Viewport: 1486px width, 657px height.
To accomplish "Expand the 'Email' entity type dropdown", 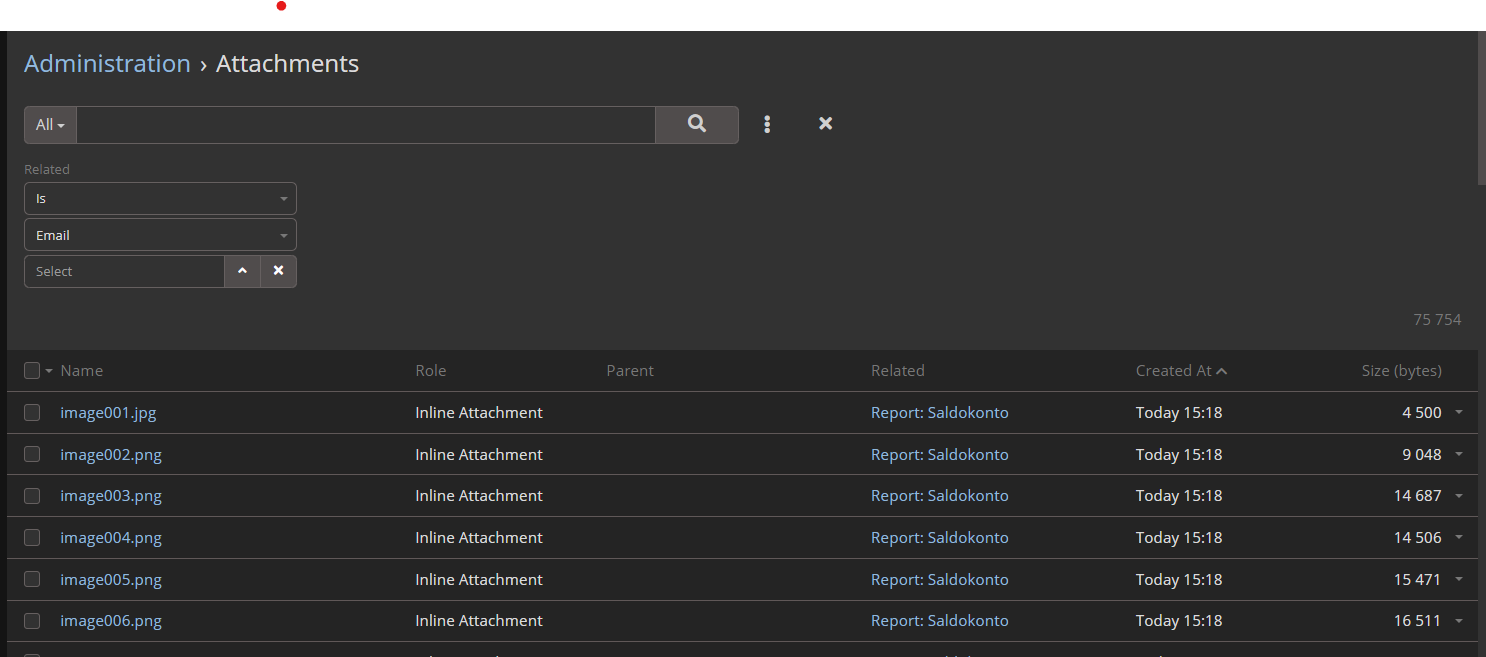I will pyautogui.click(x=160, y=235).
